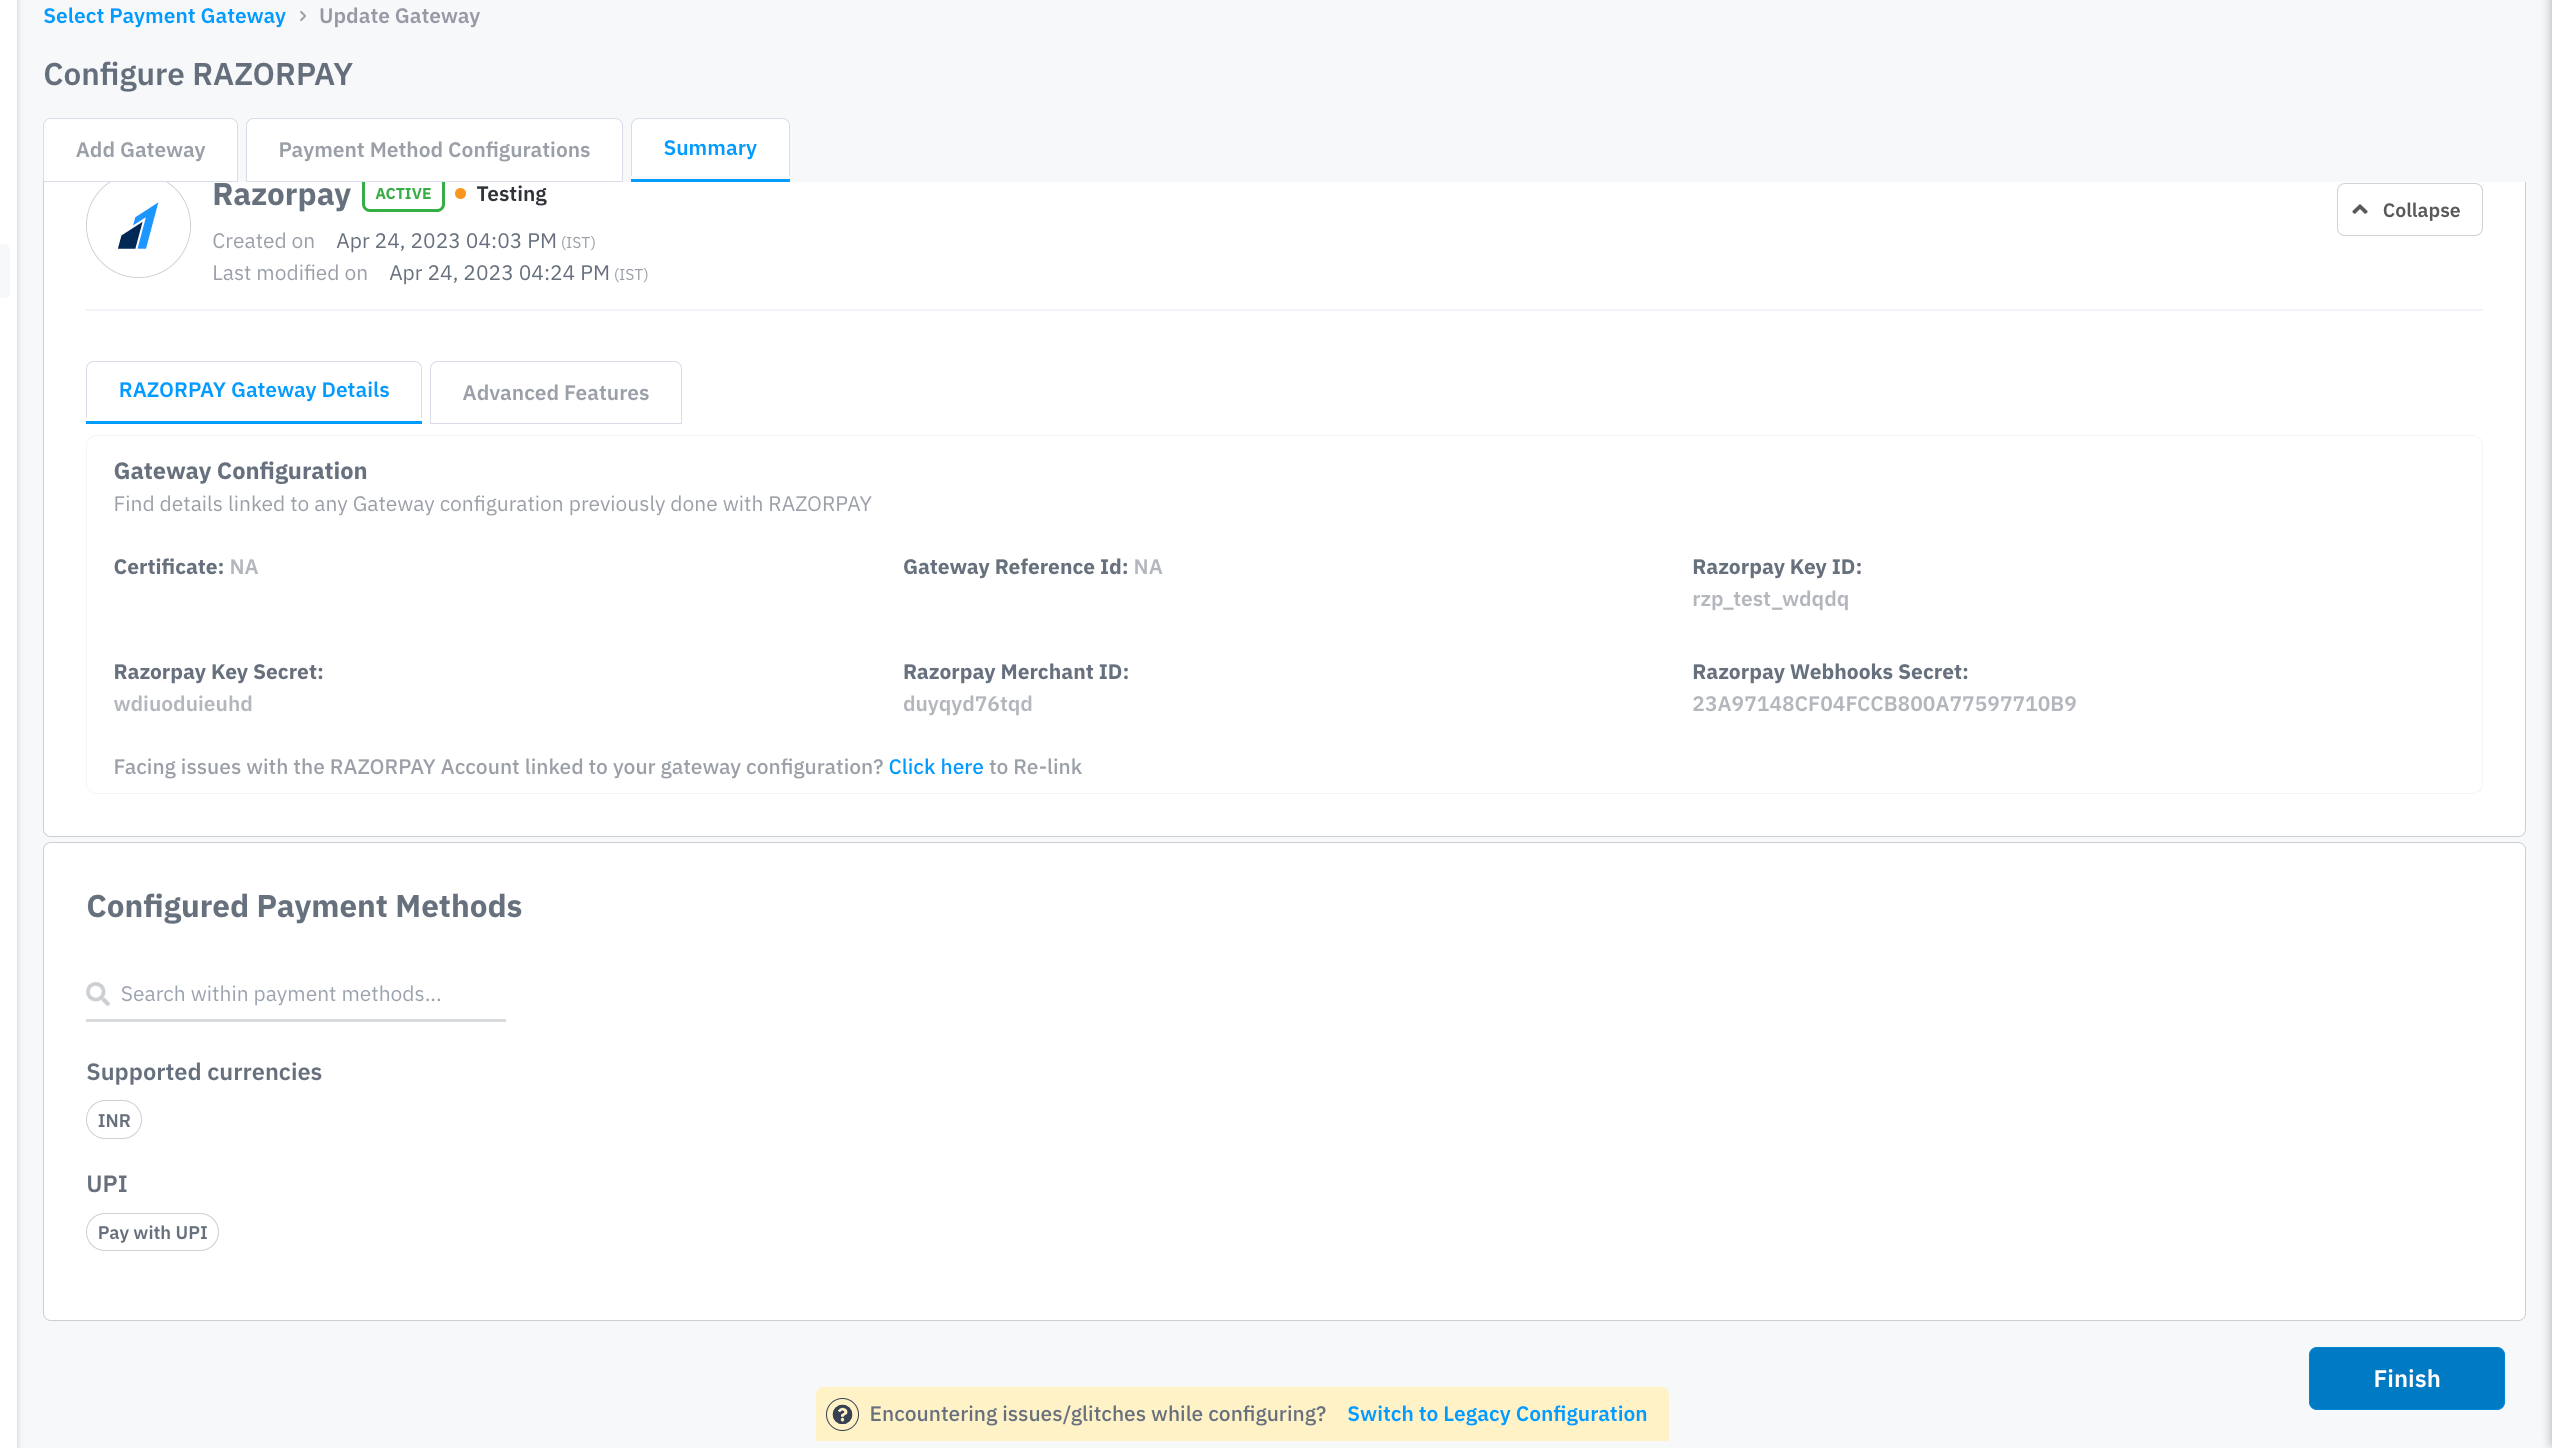
Task: Click the help question mark icon
Action: coord(842,1414)
